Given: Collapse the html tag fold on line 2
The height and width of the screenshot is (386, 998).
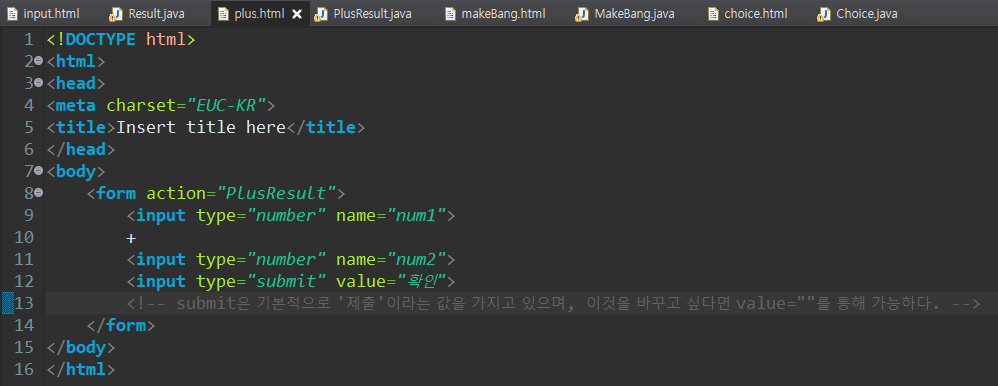Looking at the screenshot, I should (x=38, y=61).
